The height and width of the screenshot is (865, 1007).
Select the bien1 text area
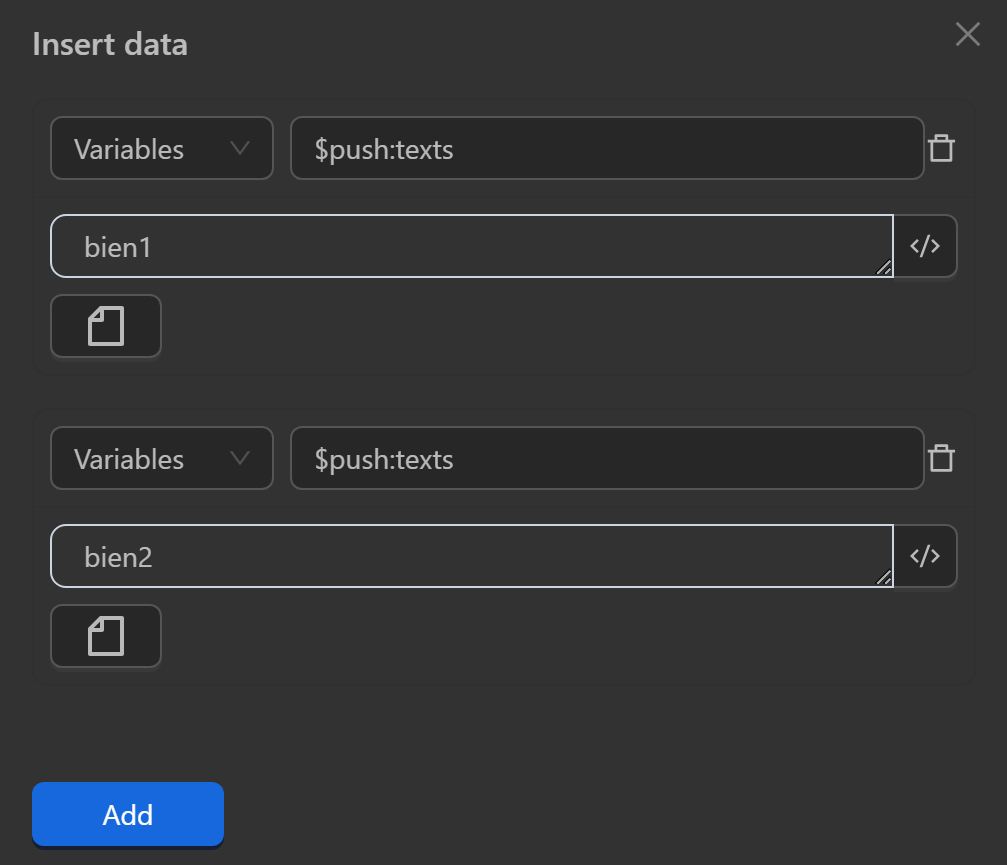point(470,245)
